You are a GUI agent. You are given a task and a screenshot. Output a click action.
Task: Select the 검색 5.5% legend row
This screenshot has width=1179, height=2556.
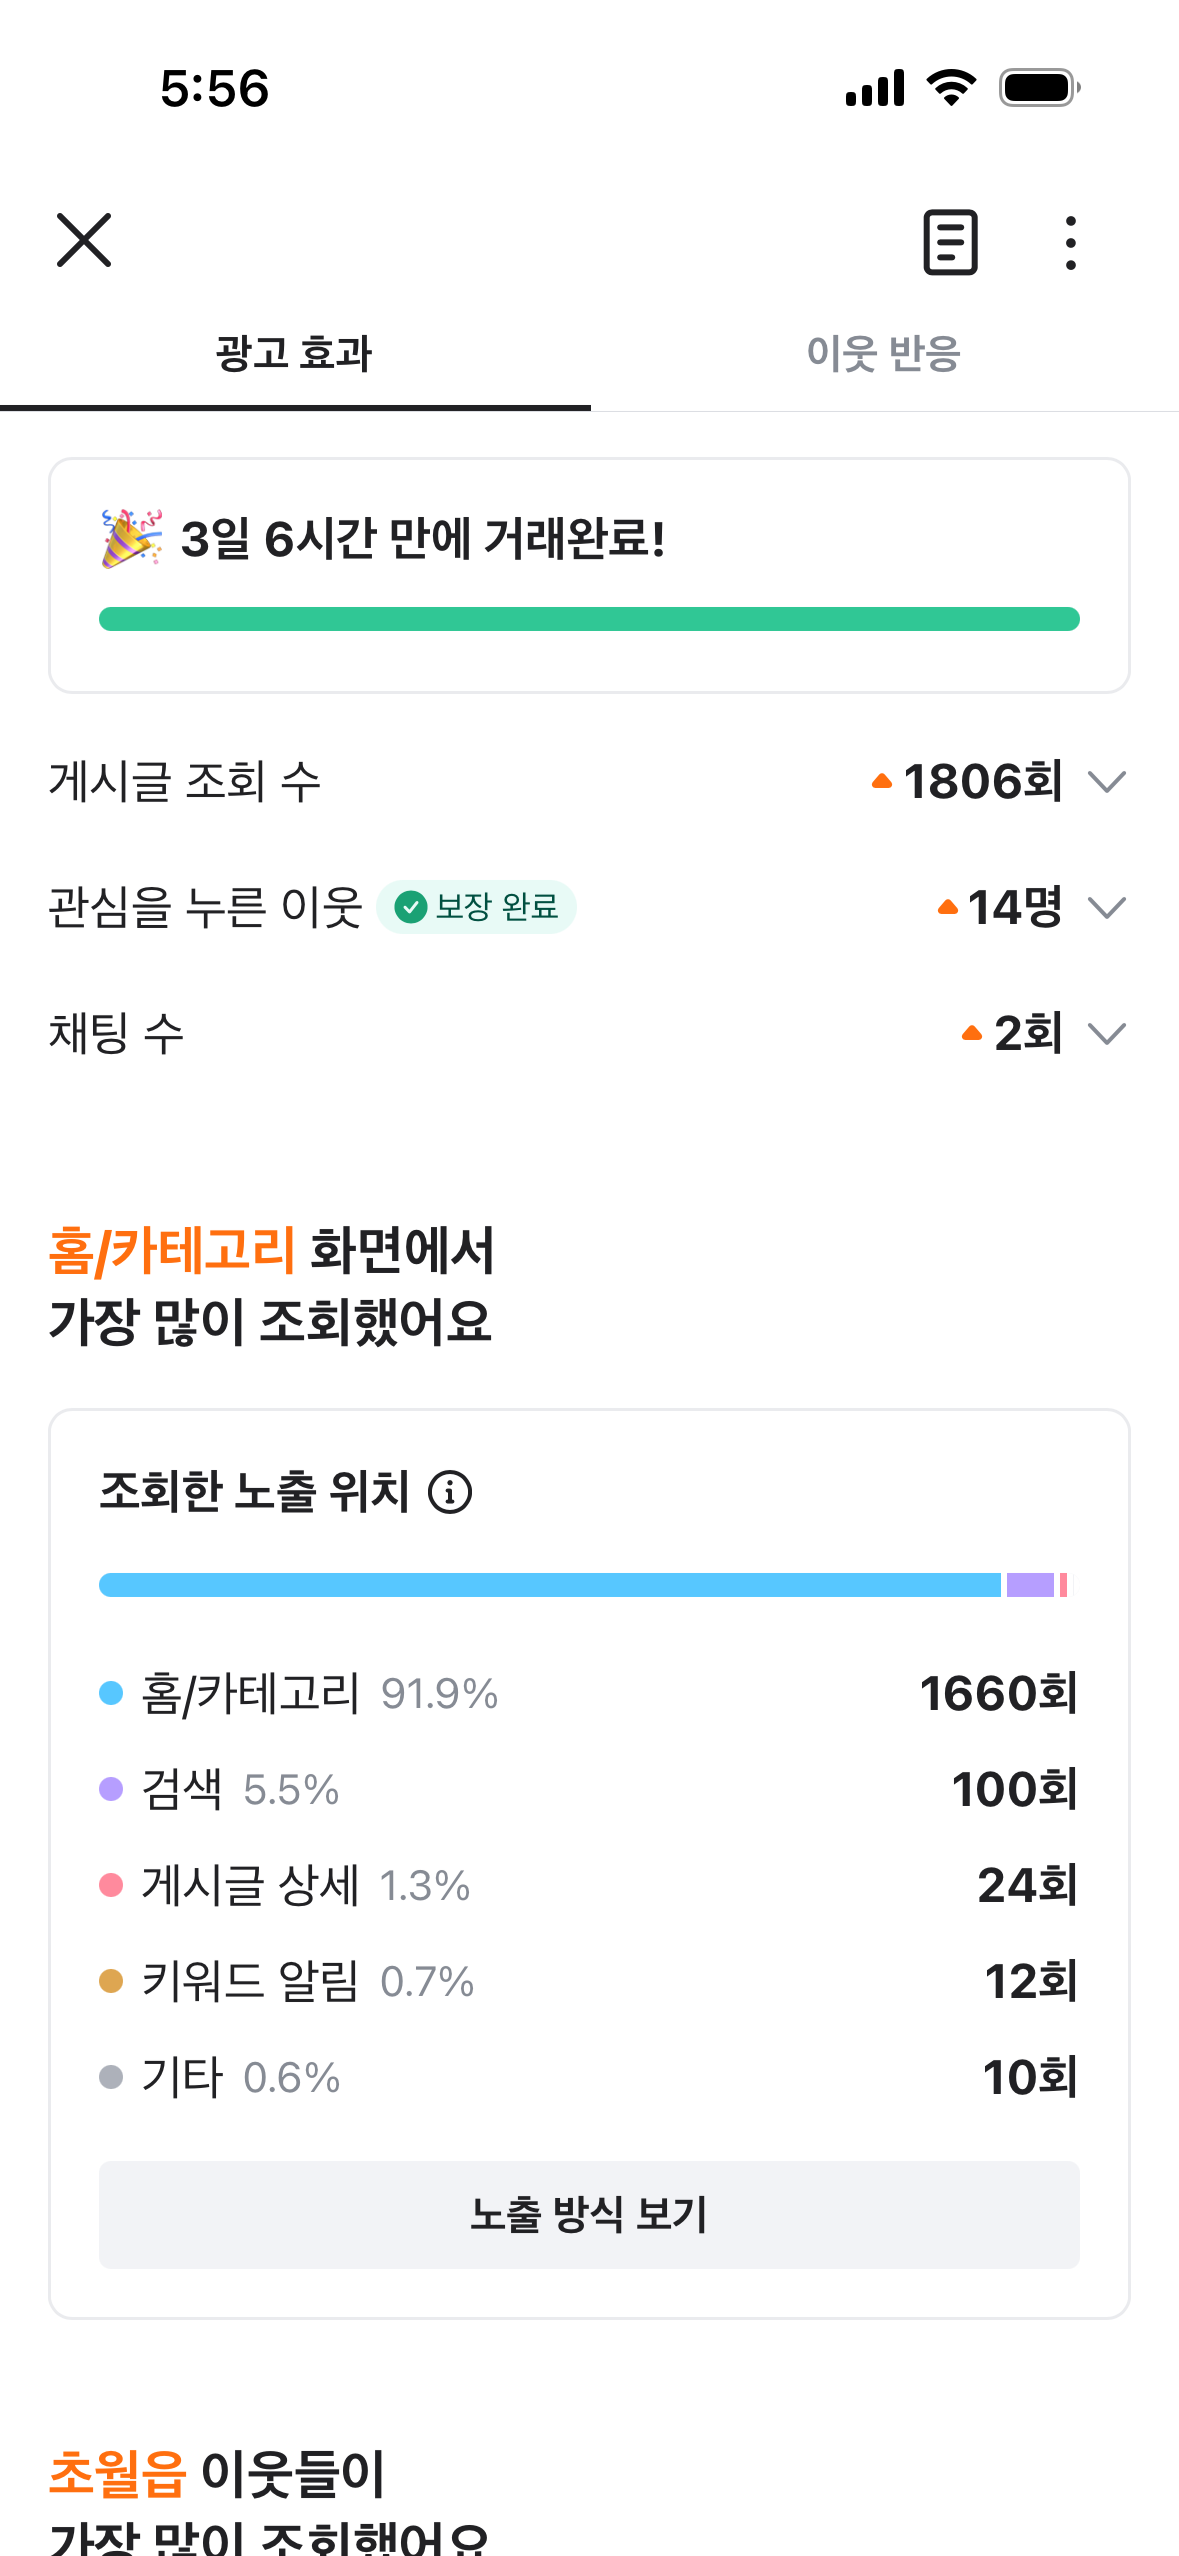coord(589,1789)
